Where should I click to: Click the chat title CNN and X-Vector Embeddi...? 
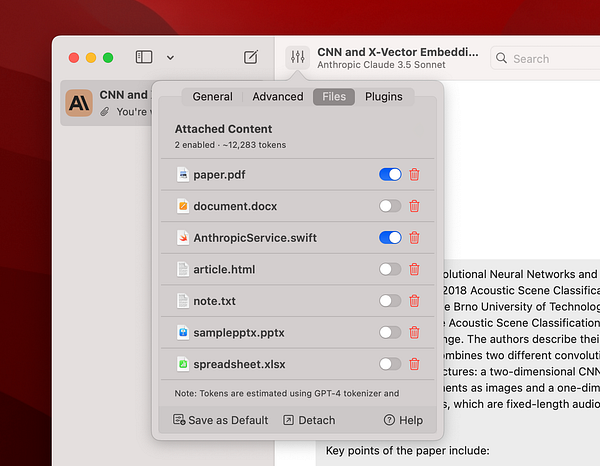398,52
